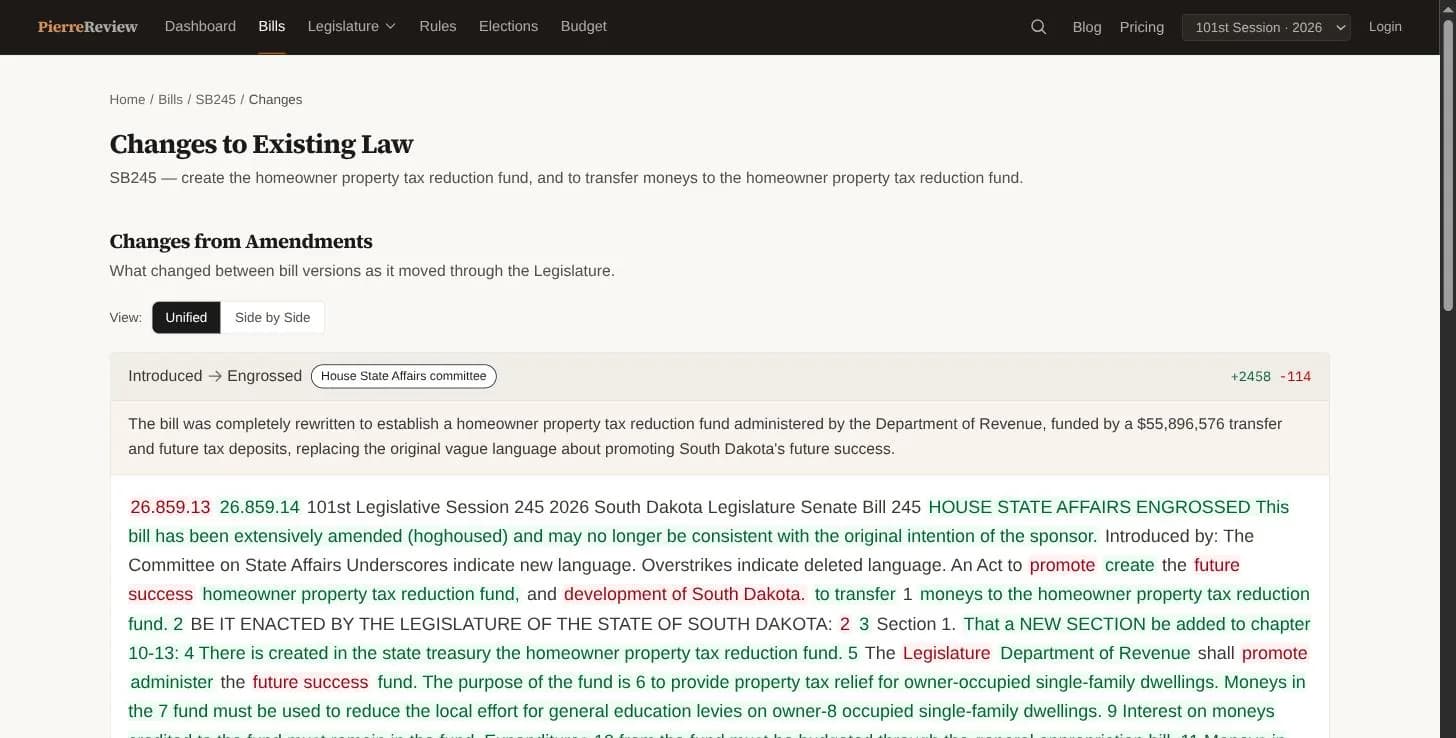The image size is (1456, 738).
Task: Open the Rules nav item
Action: point(438,27)
